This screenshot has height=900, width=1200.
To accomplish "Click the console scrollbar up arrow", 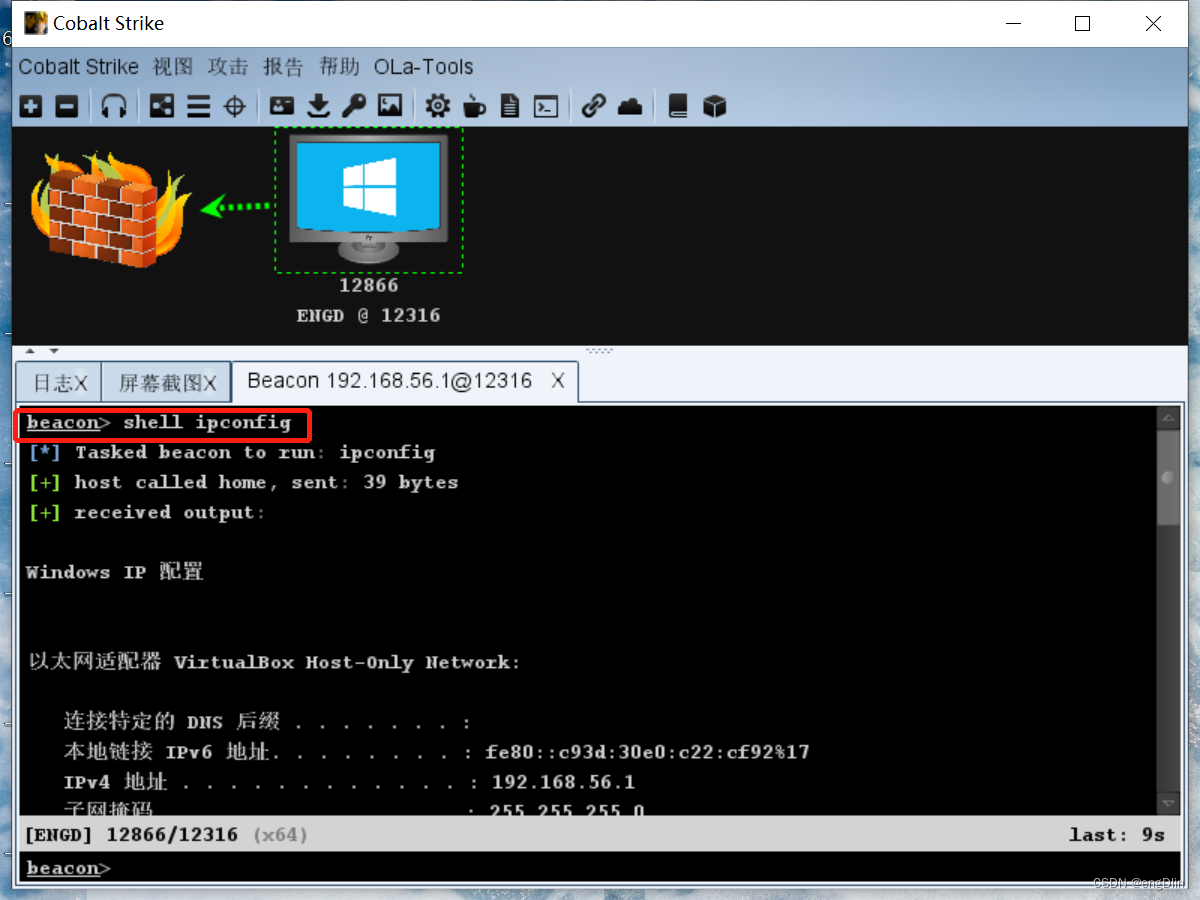I will tap(1168, 417).
